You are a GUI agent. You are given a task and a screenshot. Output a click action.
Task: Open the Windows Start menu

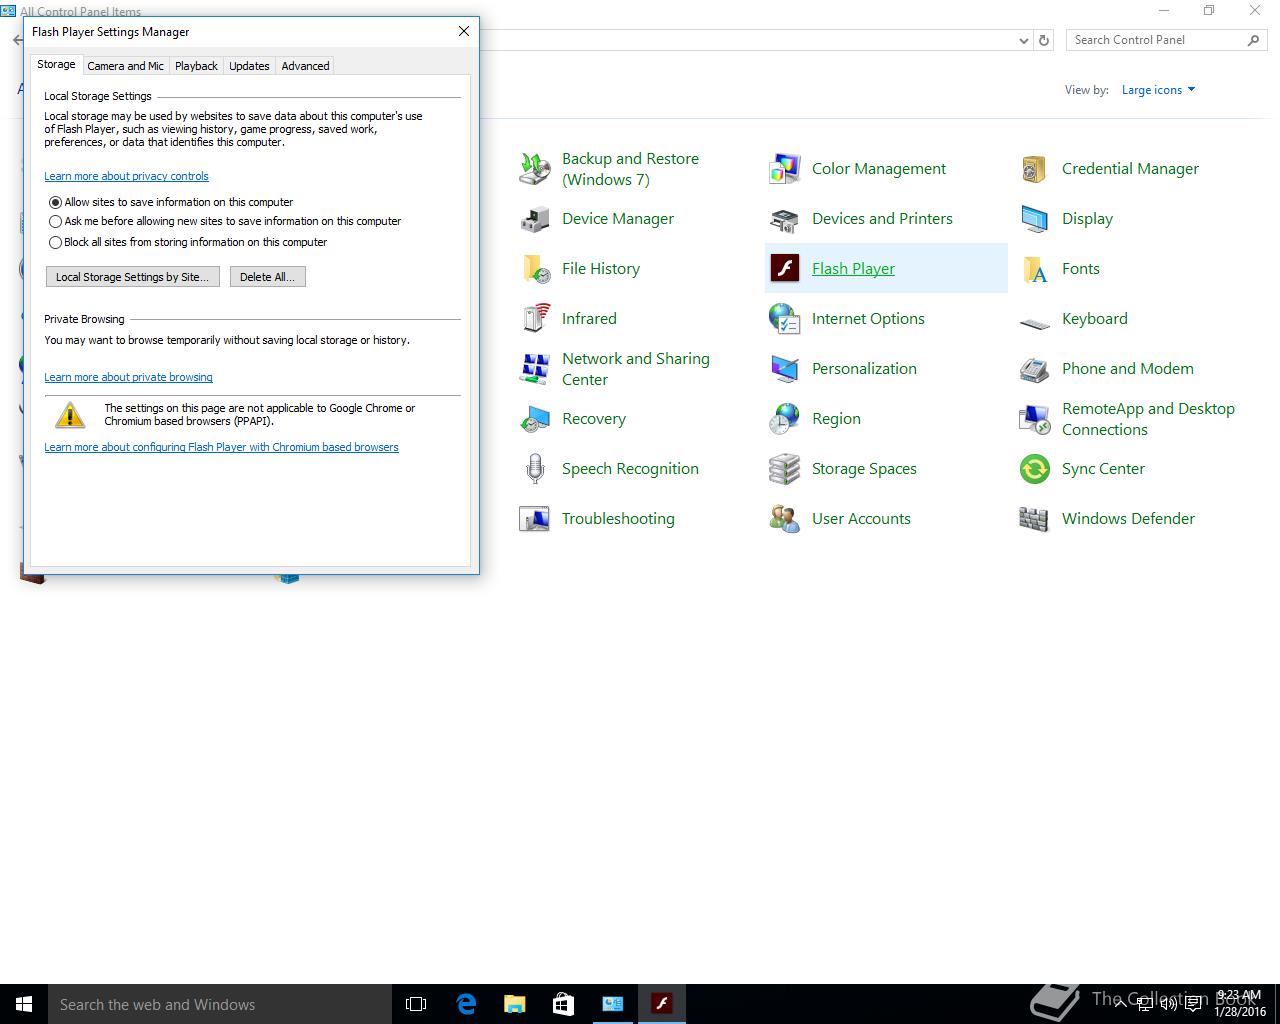(24, 1004)
